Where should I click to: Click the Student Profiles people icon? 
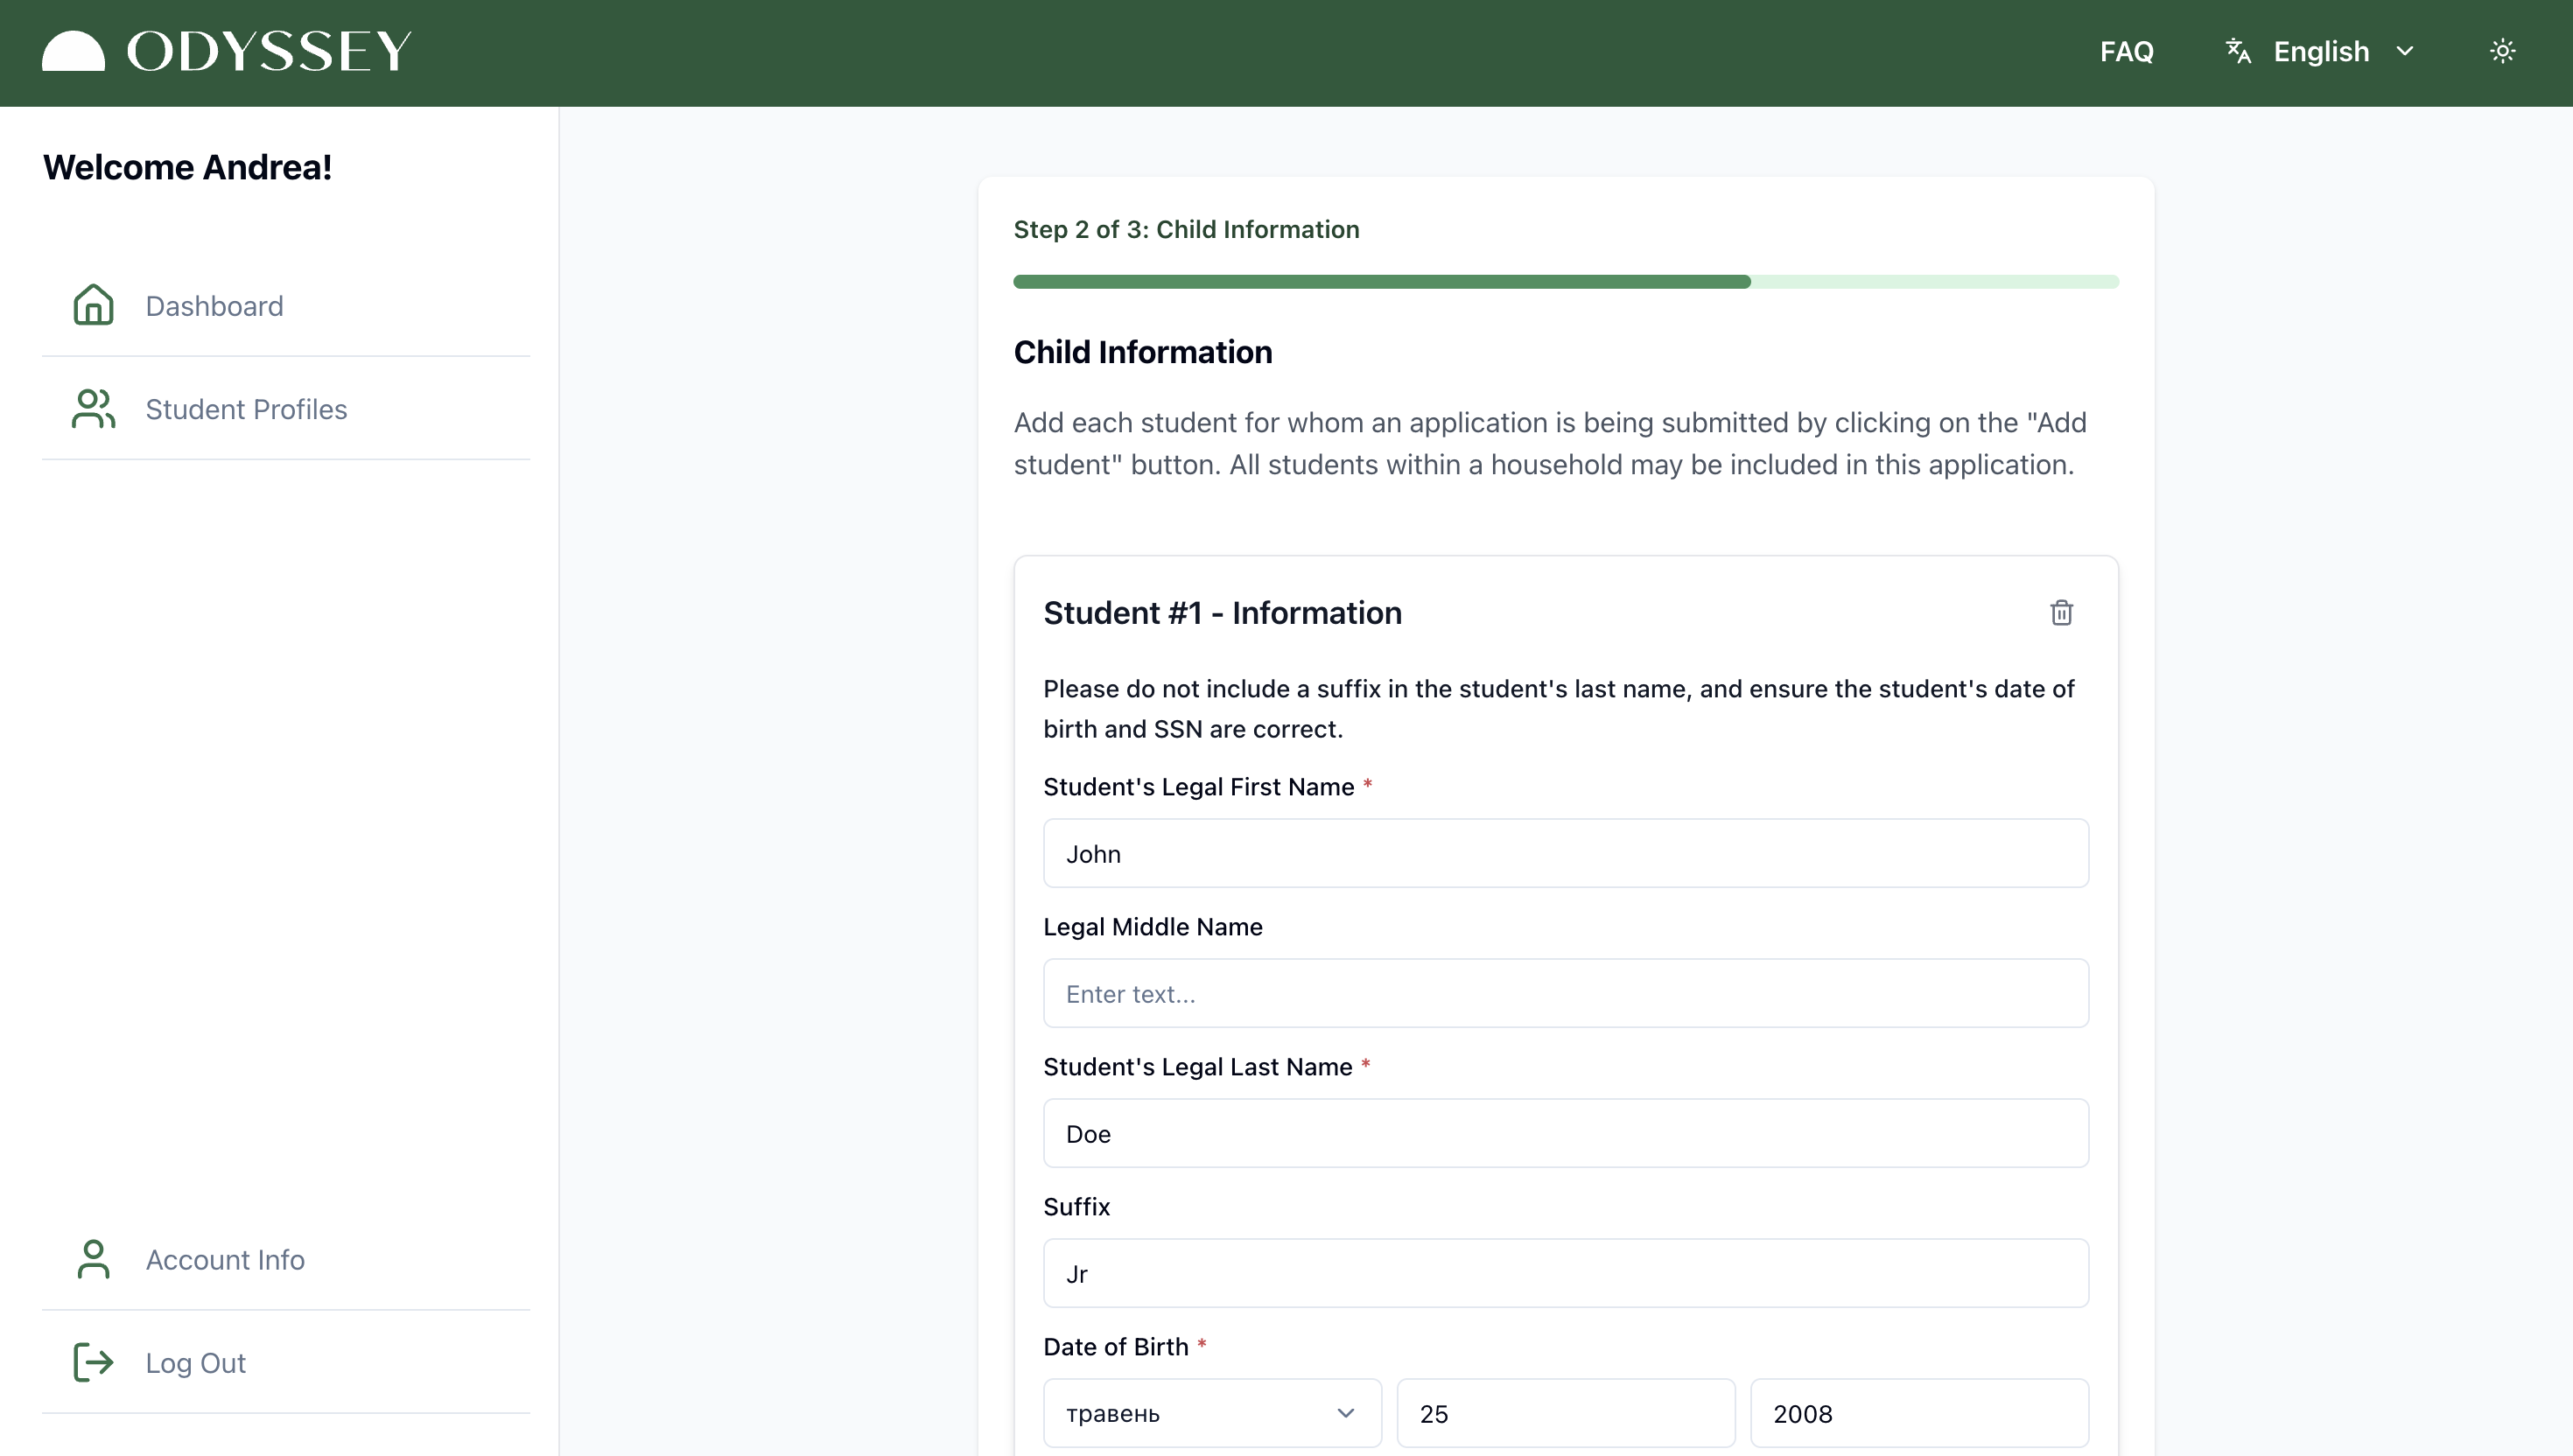[x=94, y=408]
